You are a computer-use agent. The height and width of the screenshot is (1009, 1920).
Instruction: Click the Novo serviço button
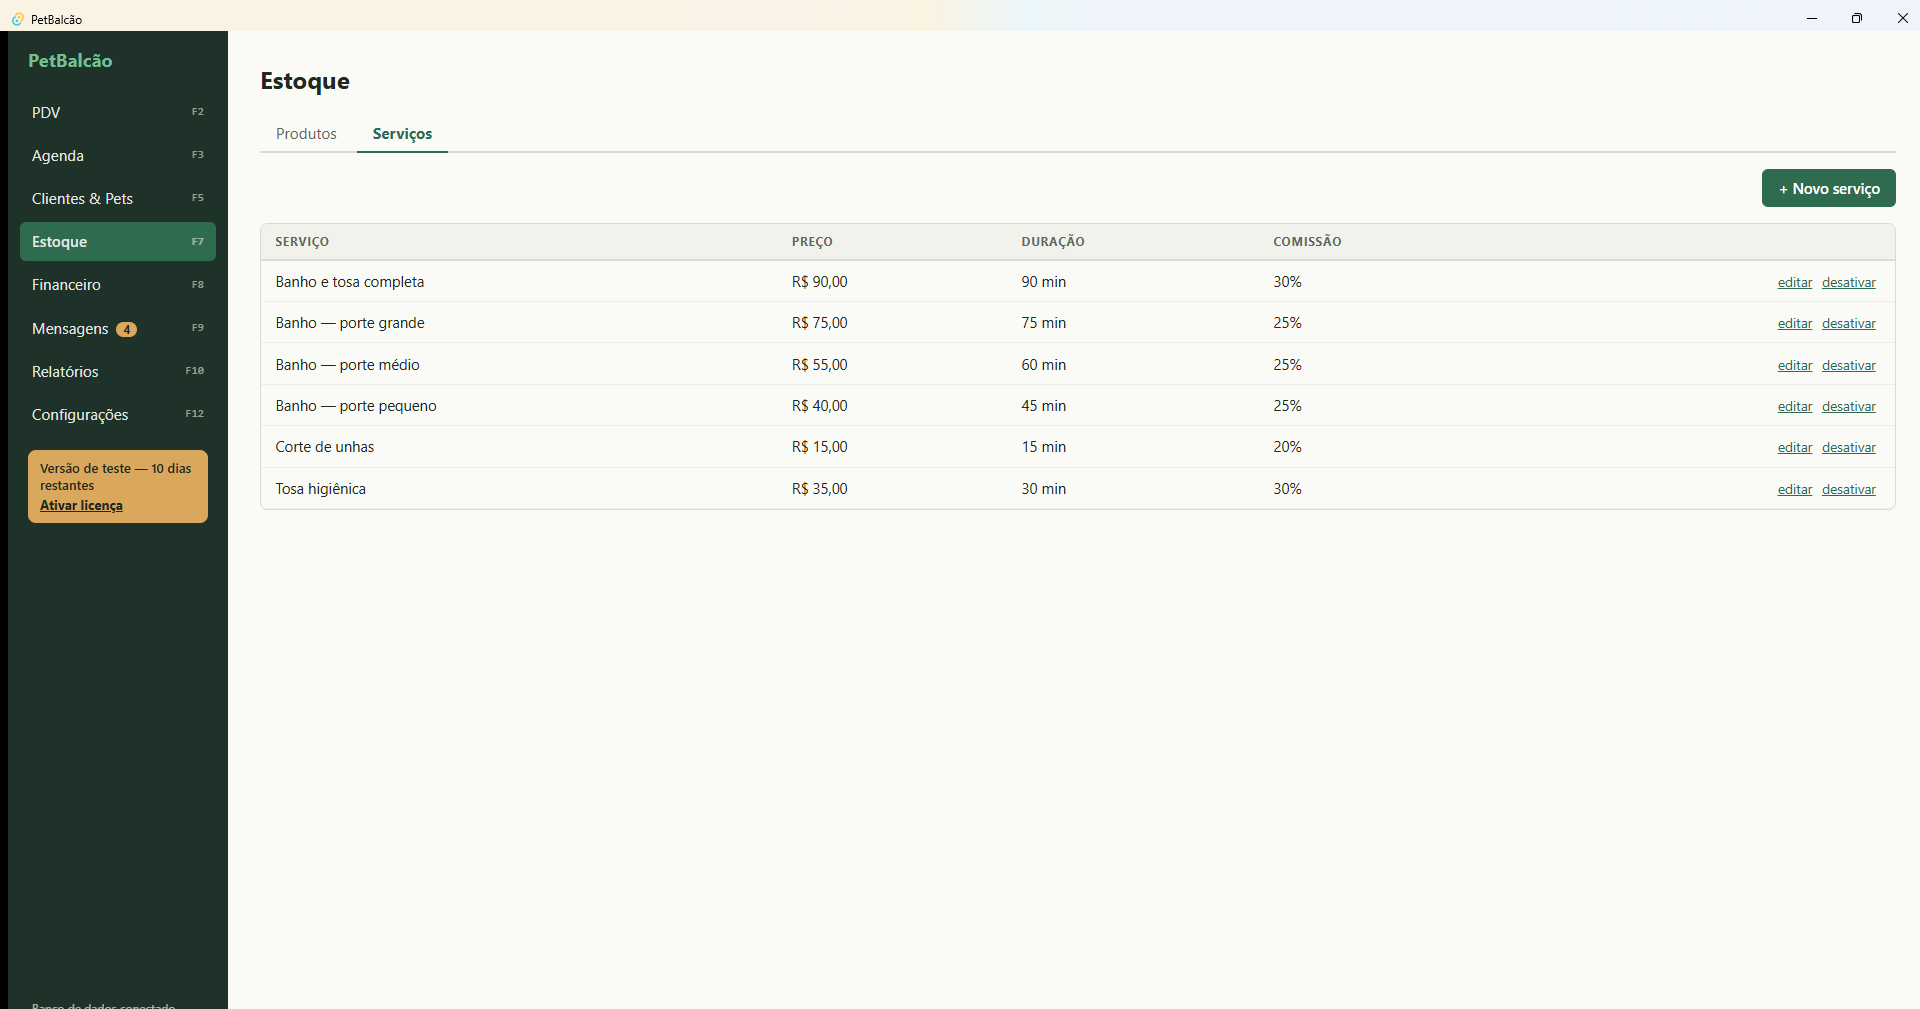pos(1828,188)
